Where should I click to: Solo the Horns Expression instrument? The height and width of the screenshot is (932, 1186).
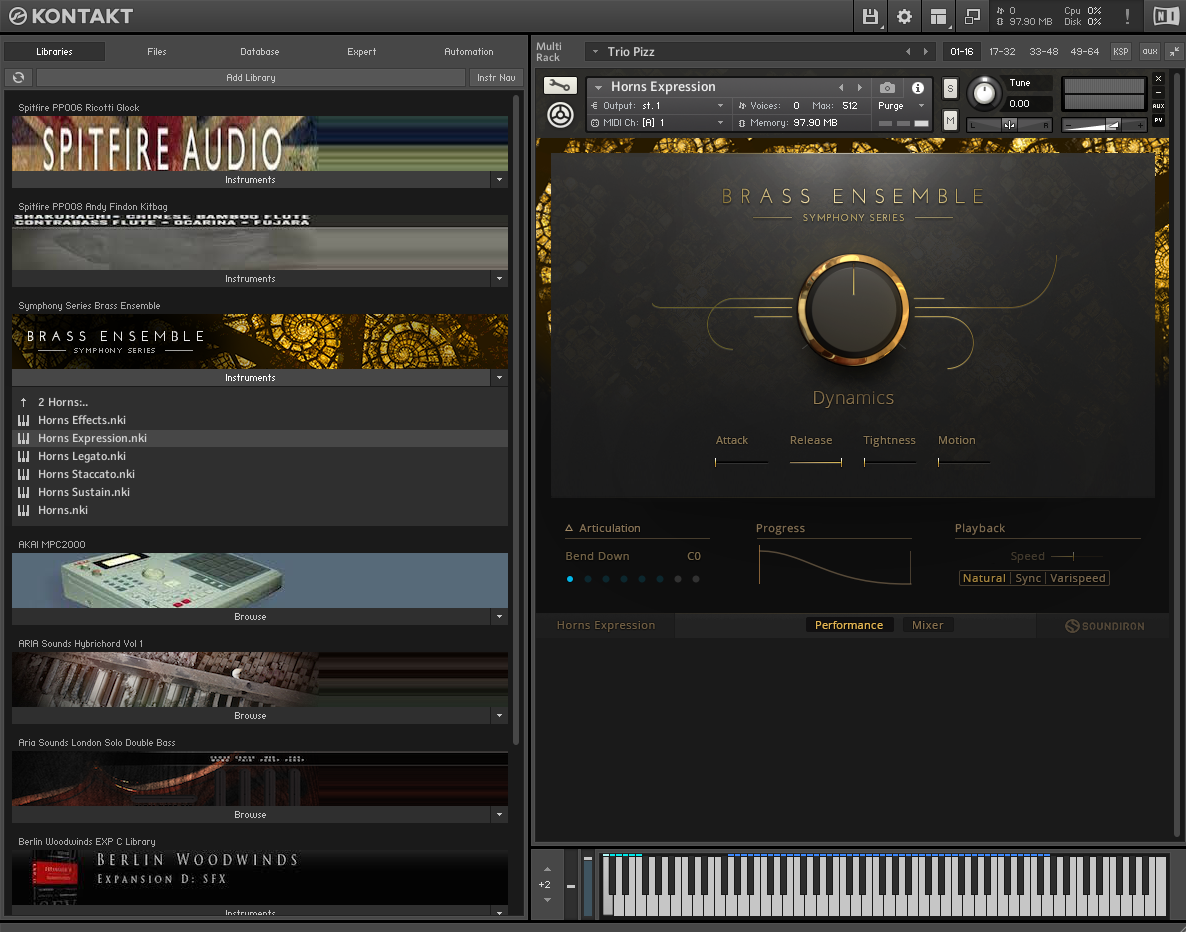950,89
